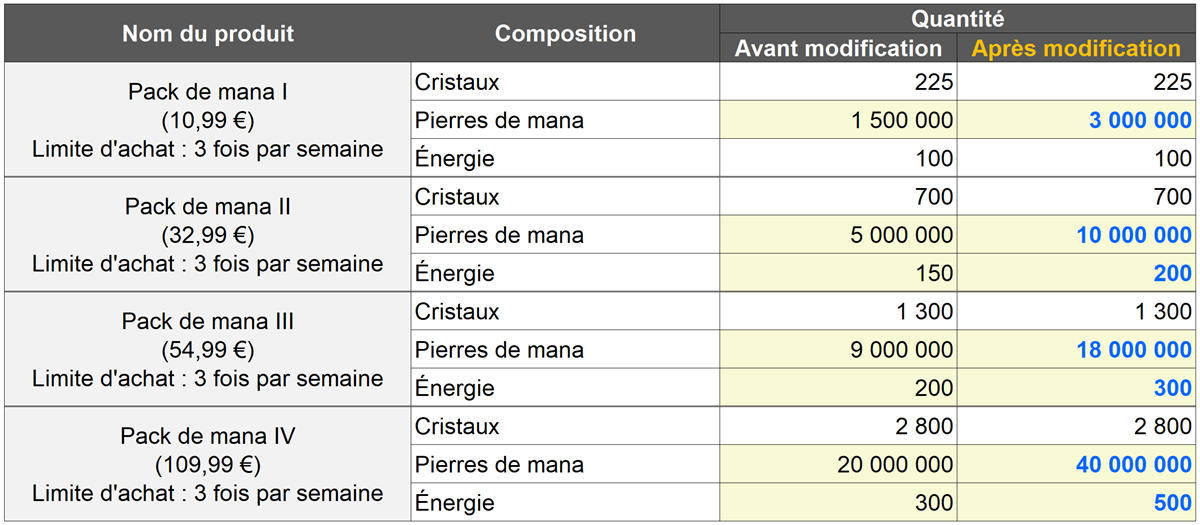Click the 5 000 000 quantity cell
Image resolution: width=1200 pixels, height=525 pixels.
838,236
